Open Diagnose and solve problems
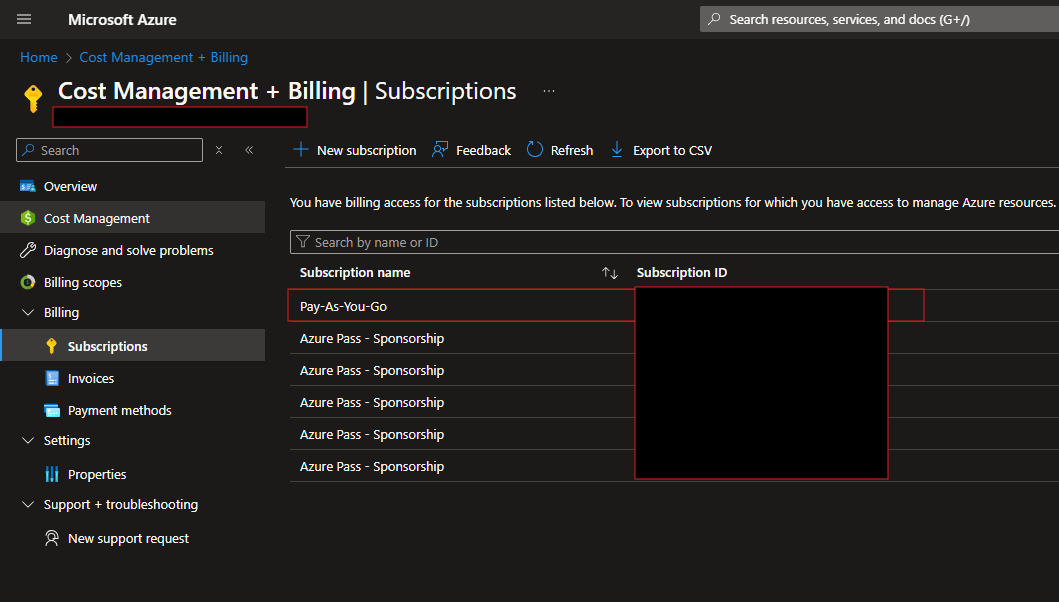The width and height of the screenshot is (1059, 602). pyautogui.click(x=128, y=251)
